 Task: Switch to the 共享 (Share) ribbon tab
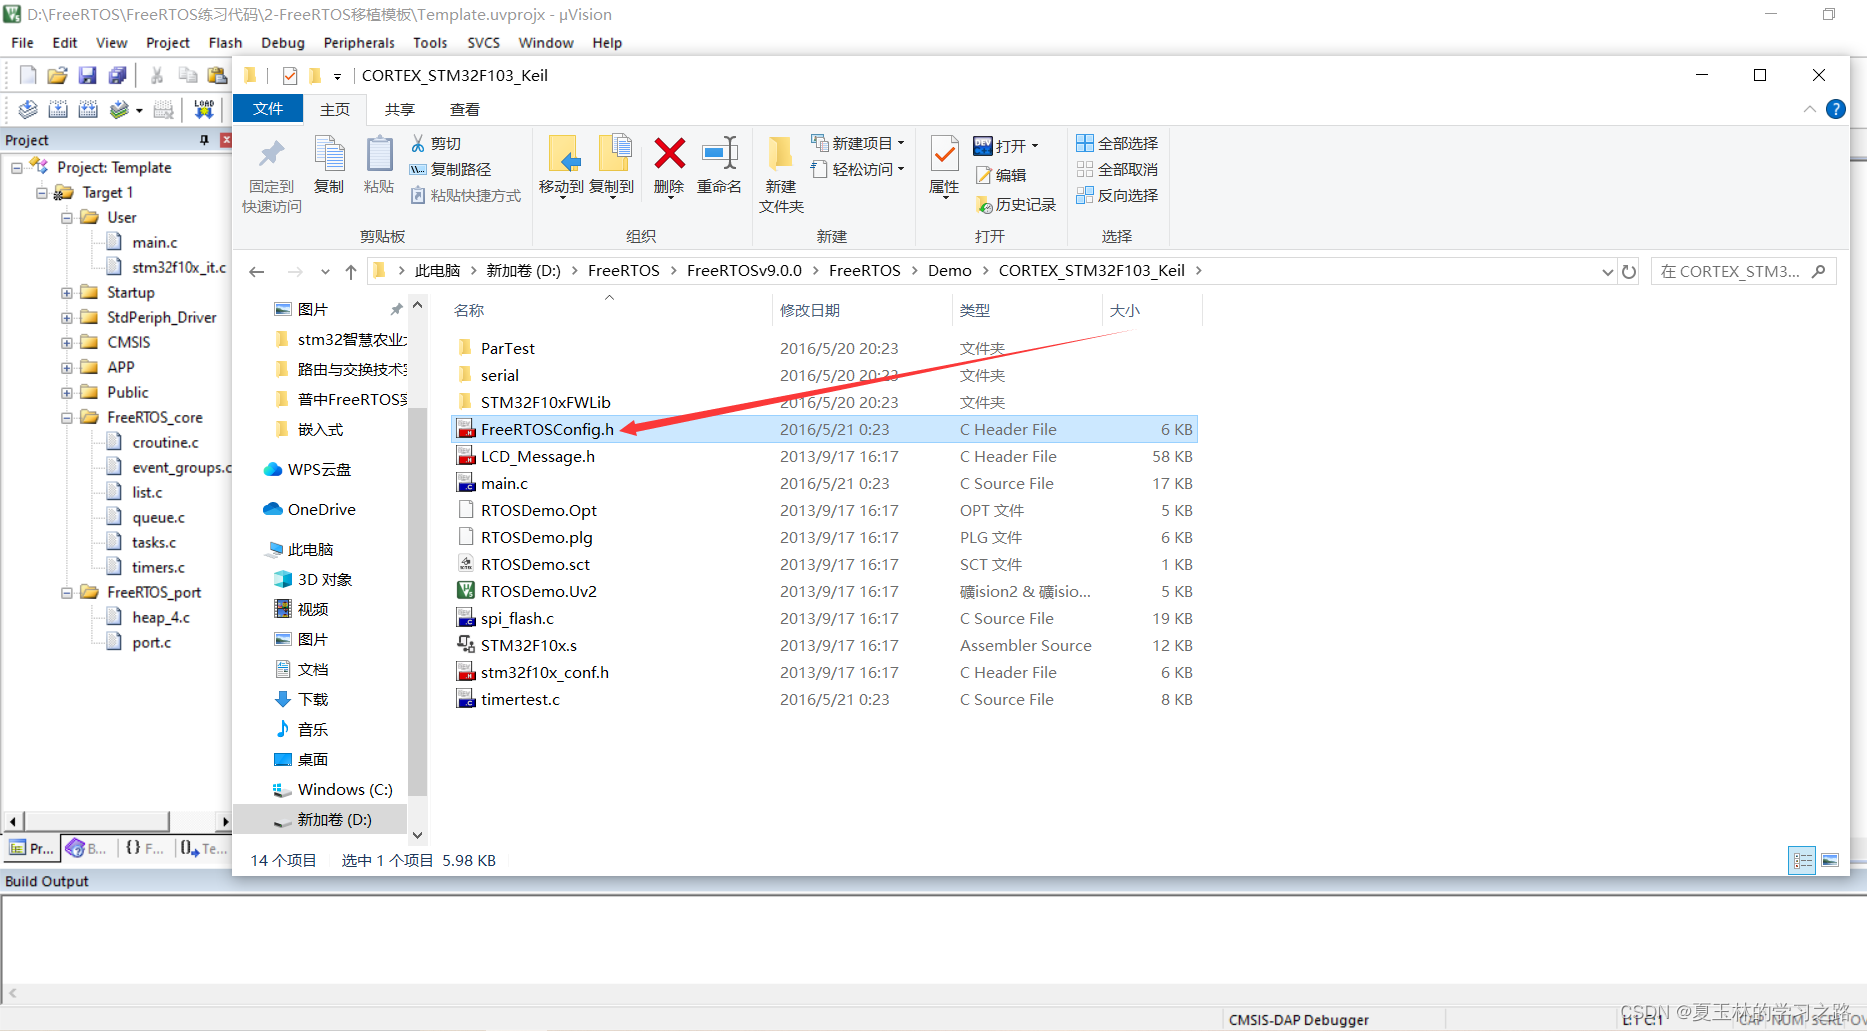[x=400, y=109]
